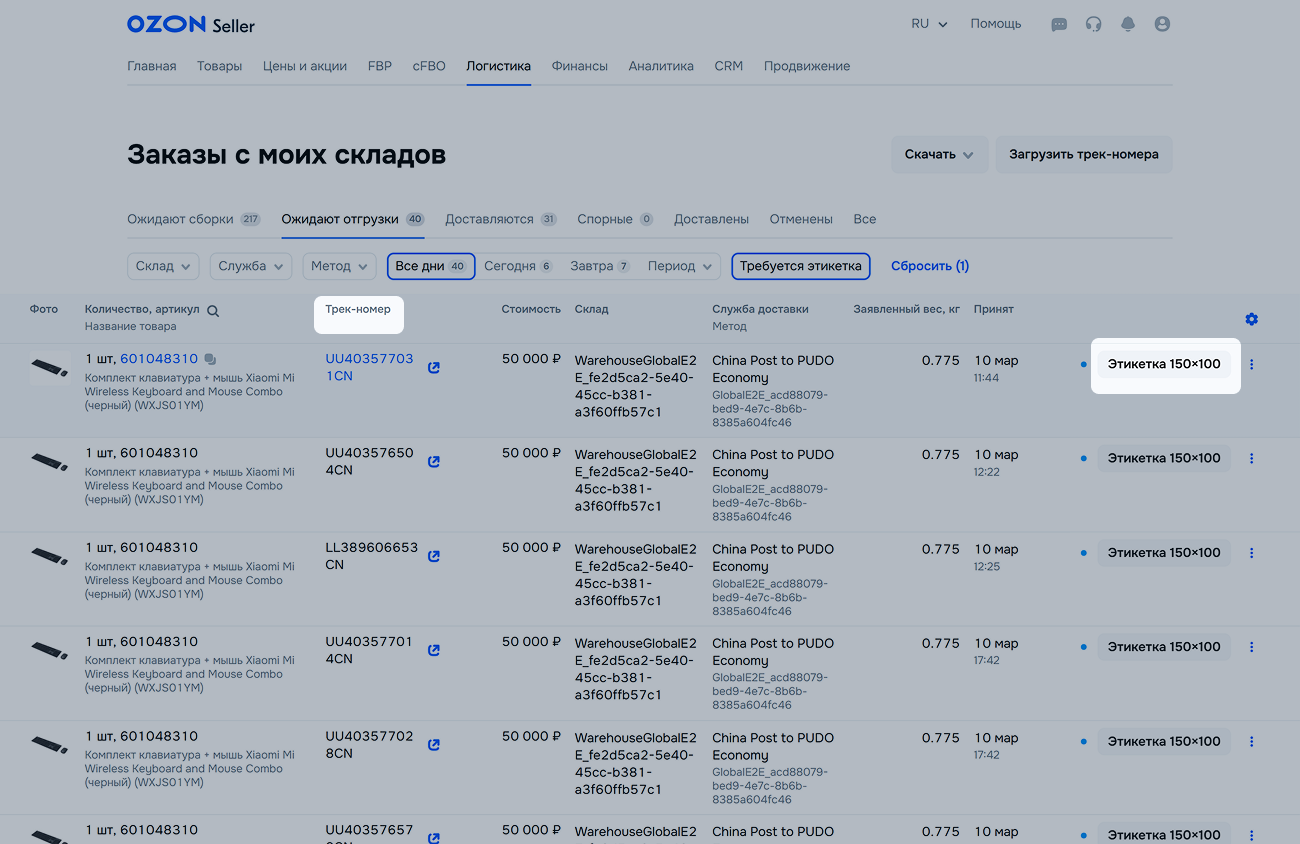Open the user profile icon
Viewport: 1300px width, 844px height.
point(1162,24)
